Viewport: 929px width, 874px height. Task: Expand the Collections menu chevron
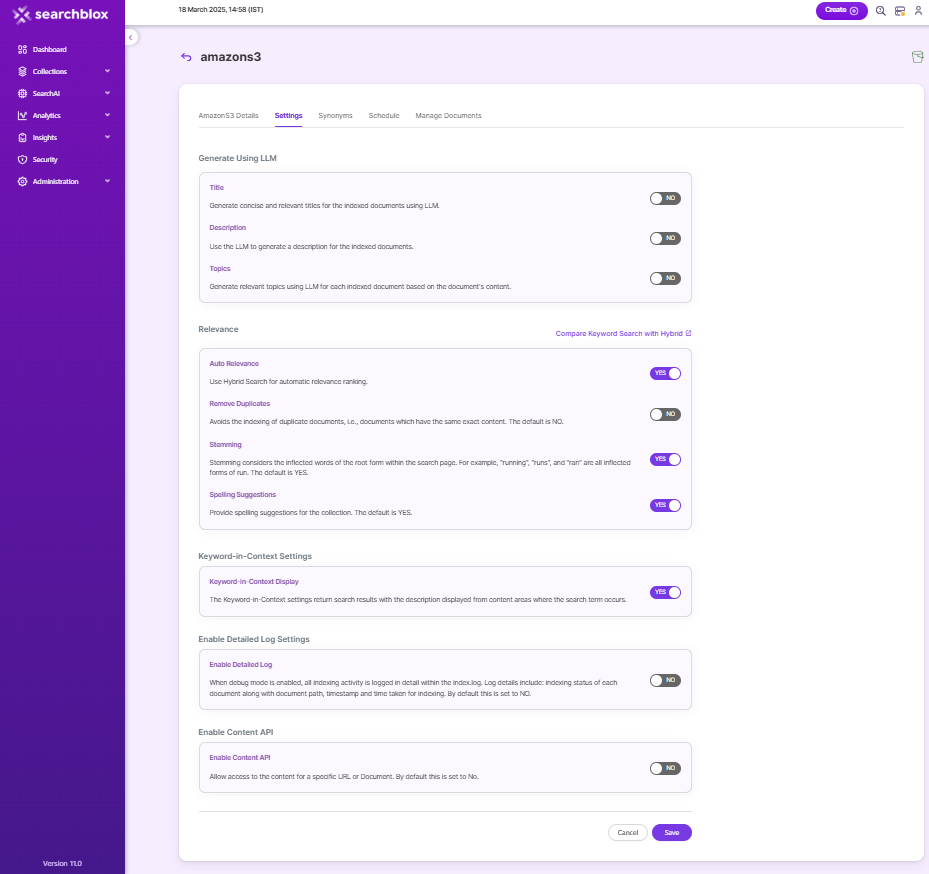(x=107, y=71)
